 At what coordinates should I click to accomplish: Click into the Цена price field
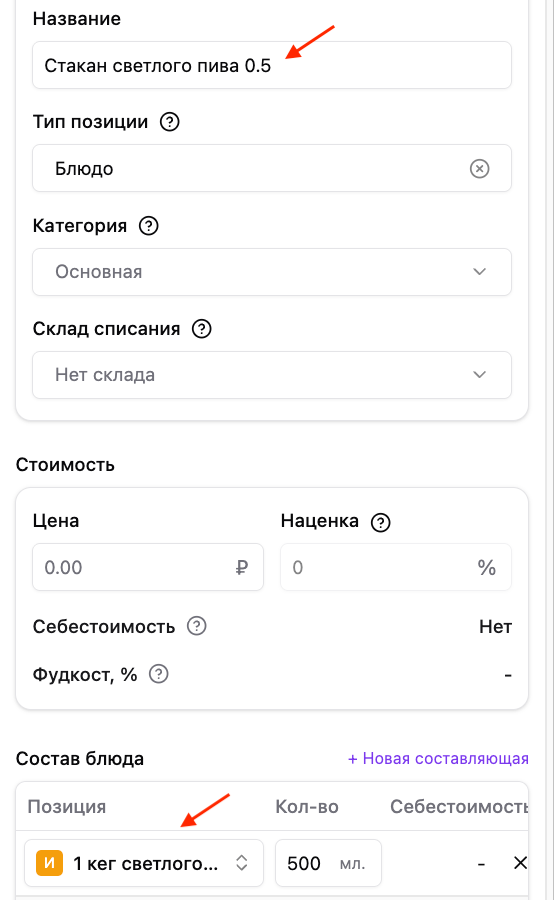[x=148, y=567]
